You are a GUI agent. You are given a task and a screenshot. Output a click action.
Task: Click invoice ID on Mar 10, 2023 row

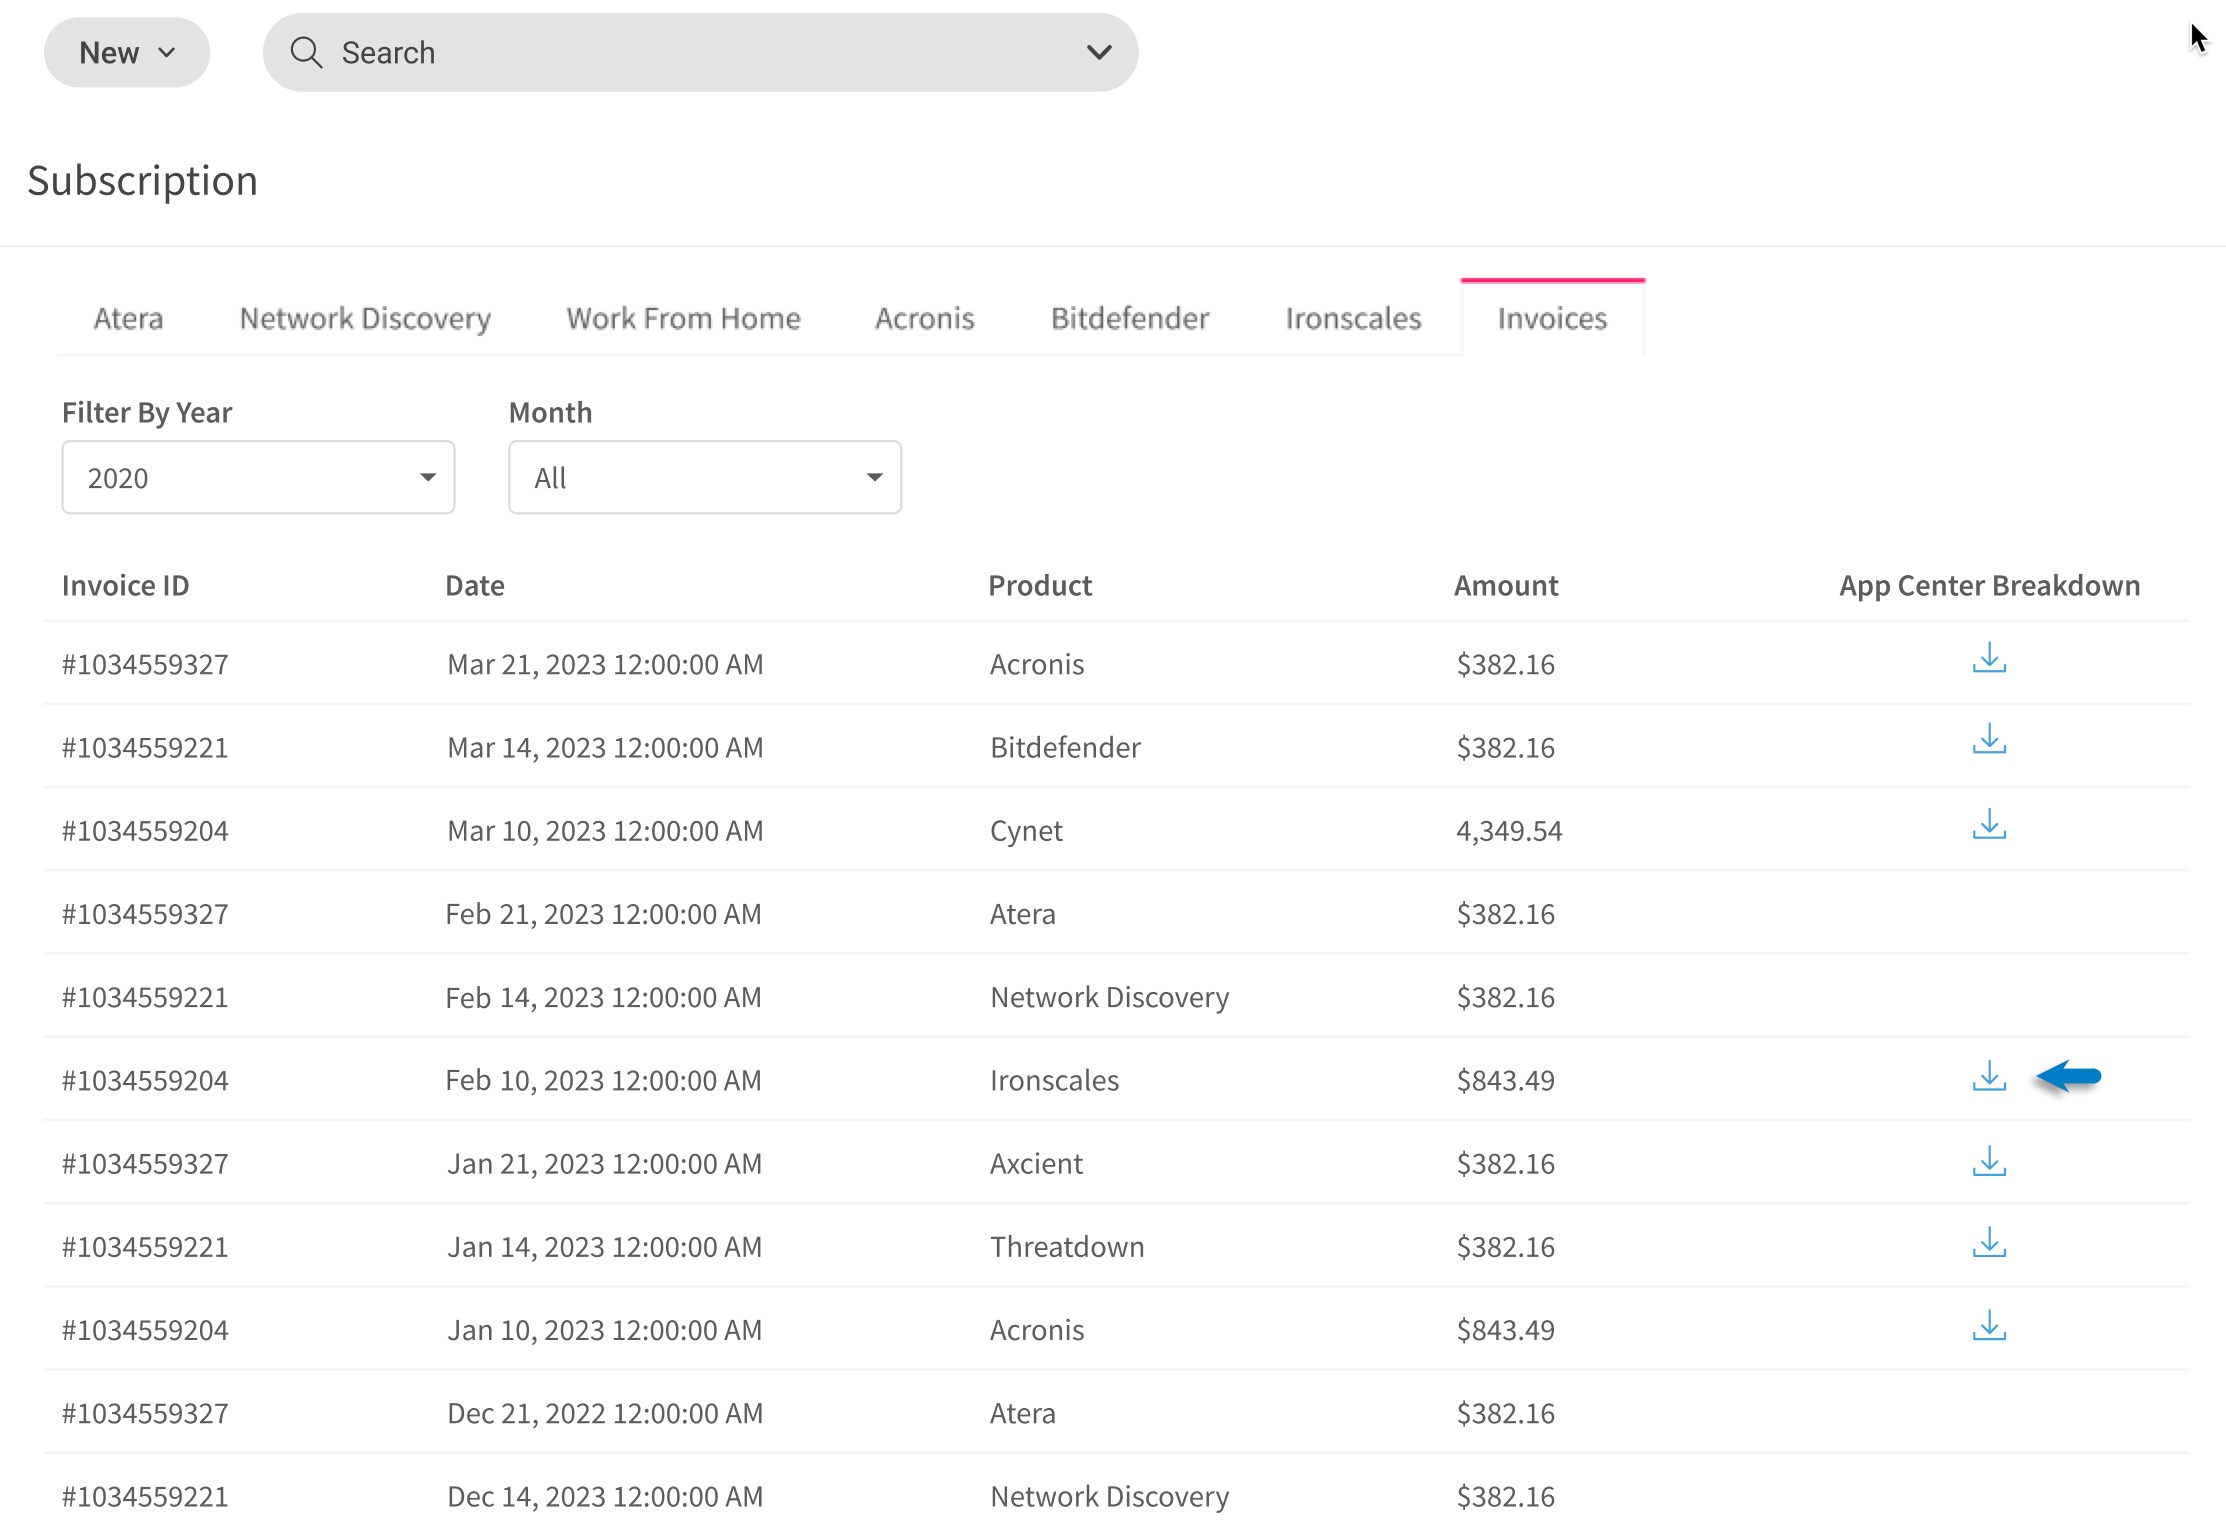click(x=145, y=830)
